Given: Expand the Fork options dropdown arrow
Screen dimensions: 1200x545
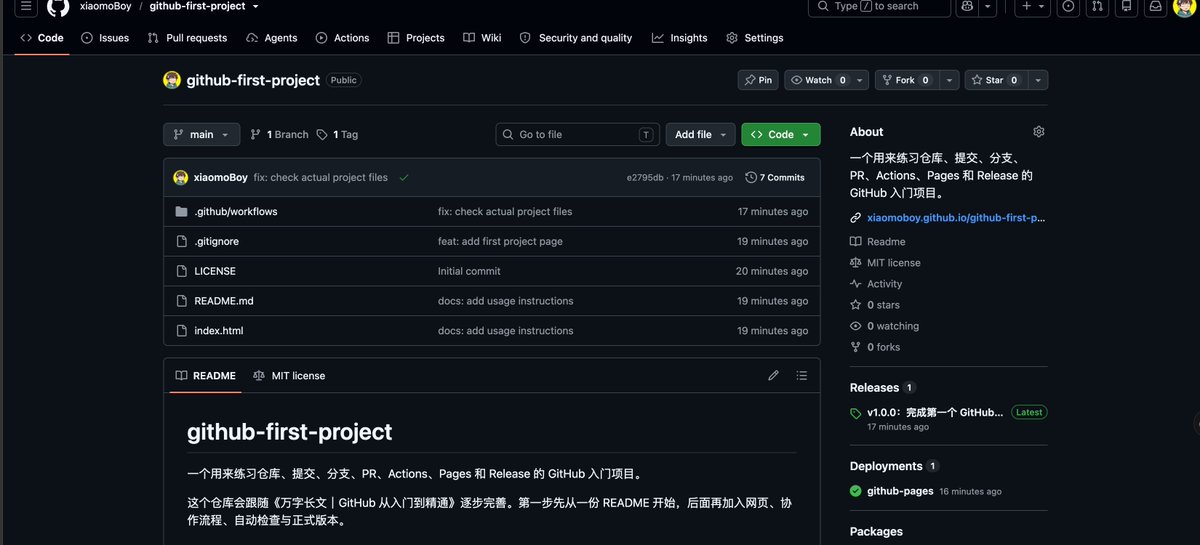Looking at the screenshot, I should tap(949, 80).
